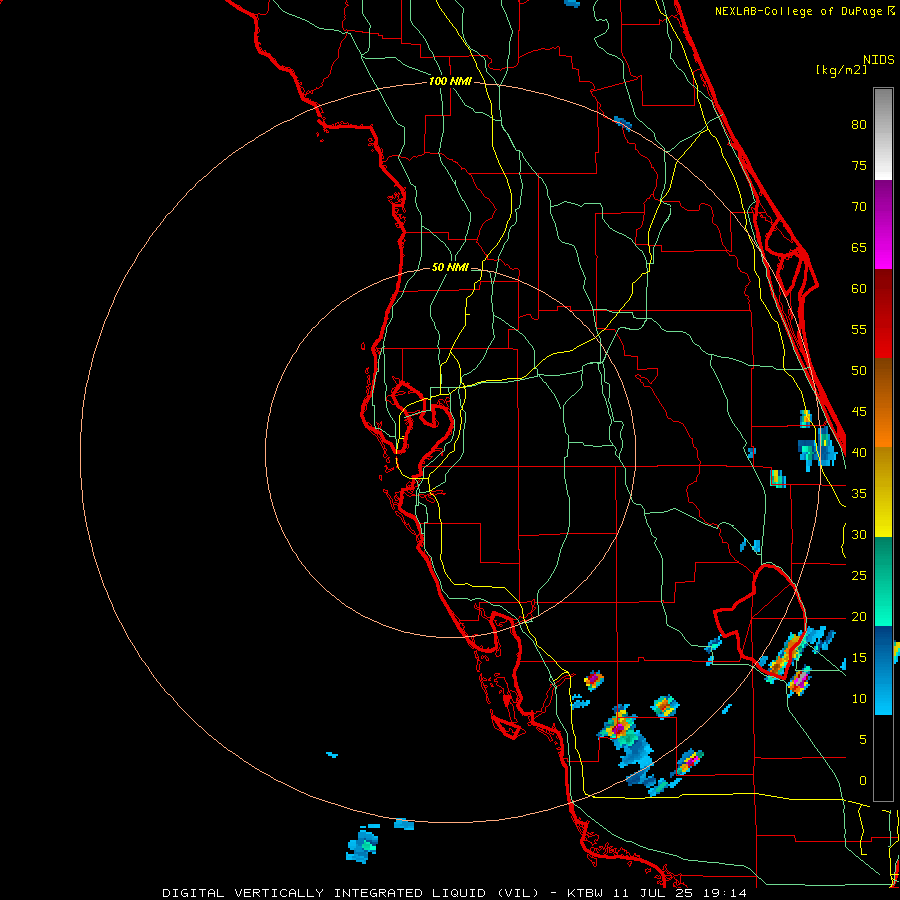
Task: Click the scale value 40
Action: [x=859, y=452]
